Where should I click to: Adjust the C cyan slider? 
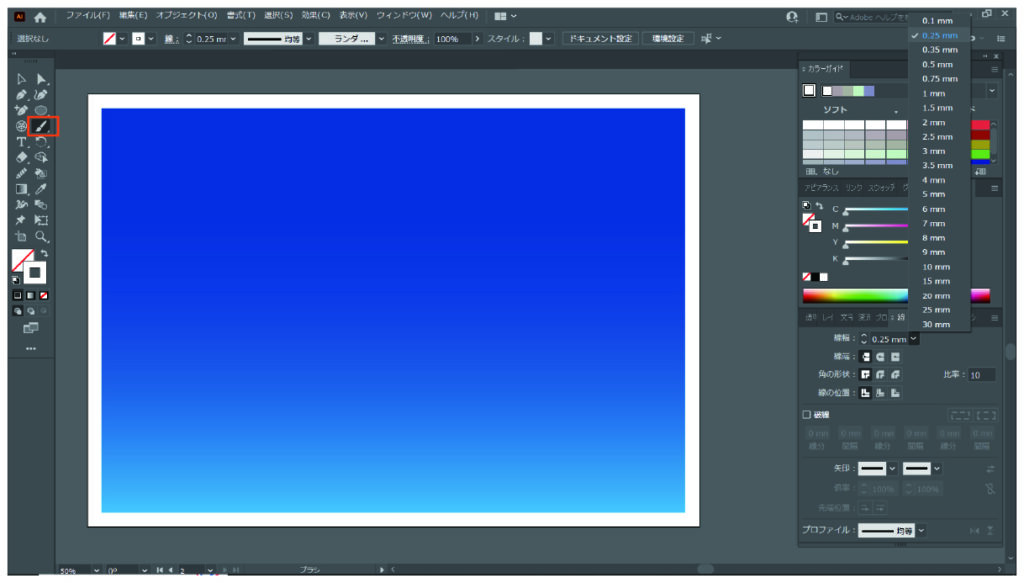click(x=876, y=210)
